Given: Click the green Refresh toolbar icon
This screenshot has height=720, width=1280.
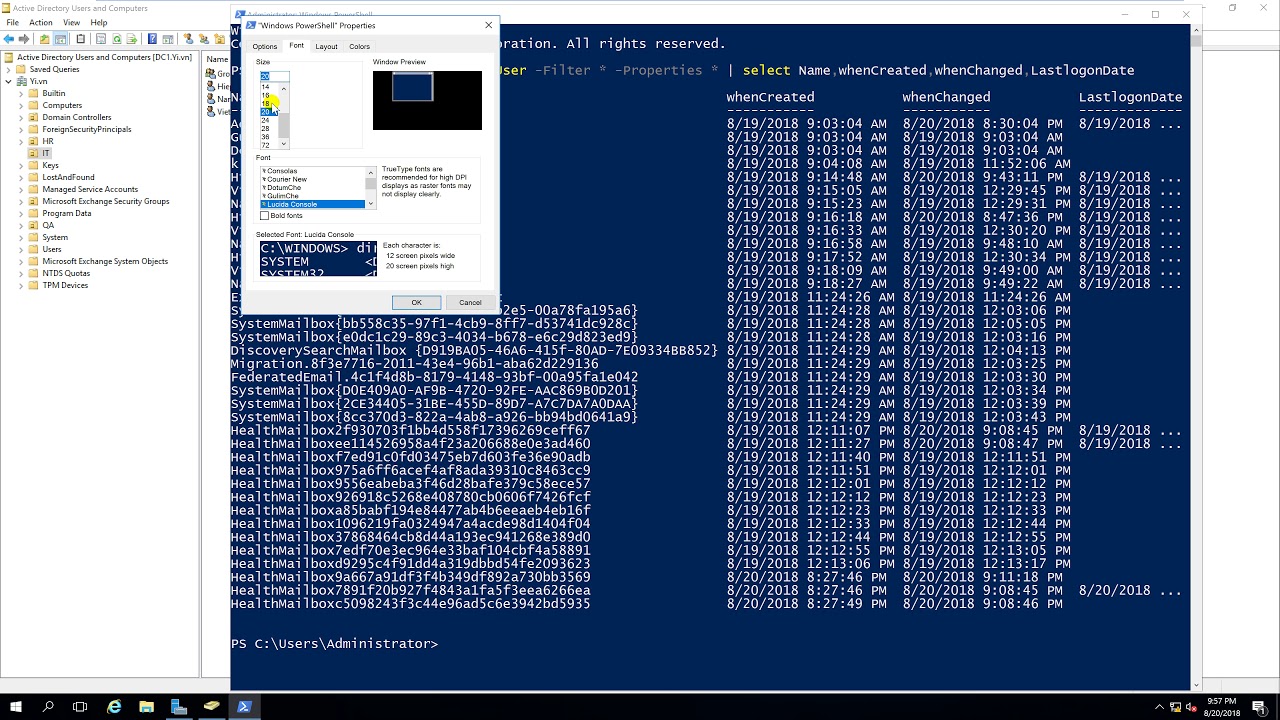Looking at the screenshot, I should (117, 39).
